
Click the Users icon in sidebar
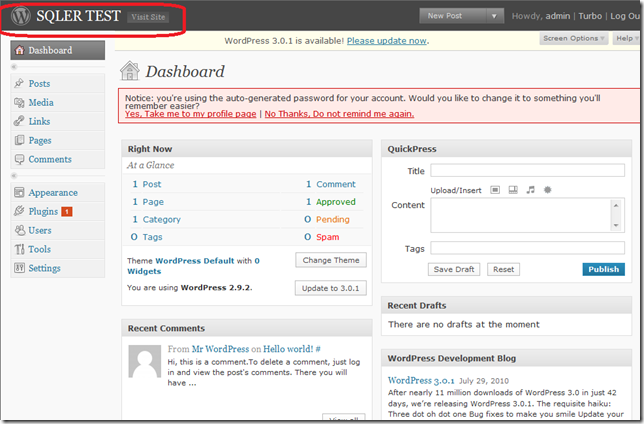tap(19, 230)
